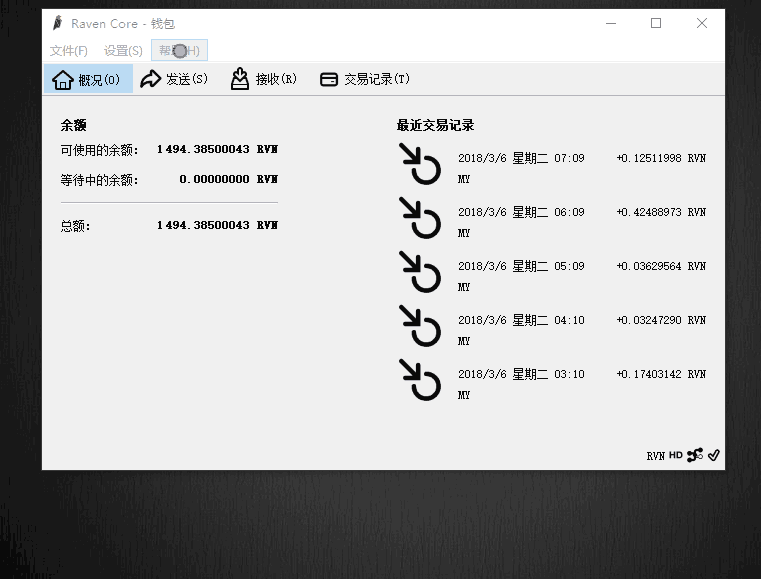Click the network connections status icon
Image resolution: width=761 pixels, height=579 pixels.
[695, 455]
